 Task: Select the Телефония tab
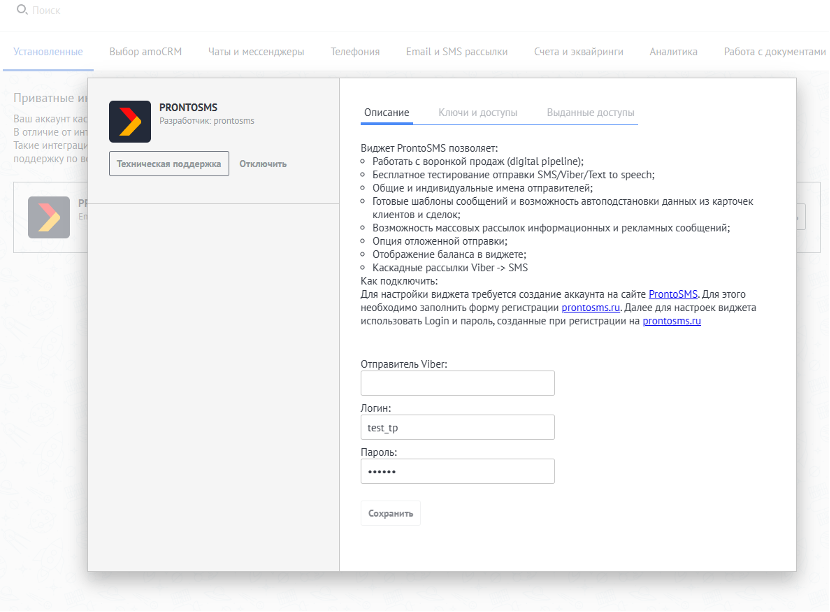tap(355, 51)
